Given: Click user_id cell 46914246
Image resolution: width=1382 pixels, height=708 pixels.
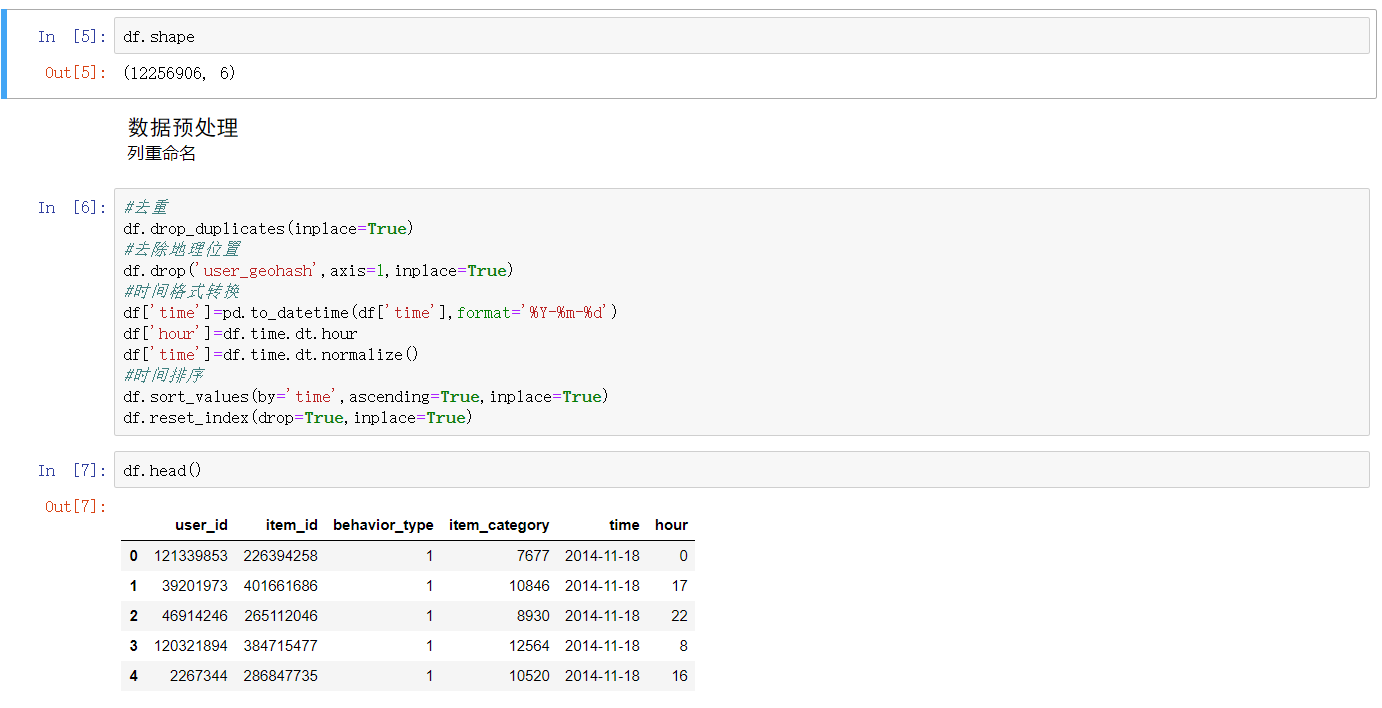Looking at the screenshot, I should (195, 616).
